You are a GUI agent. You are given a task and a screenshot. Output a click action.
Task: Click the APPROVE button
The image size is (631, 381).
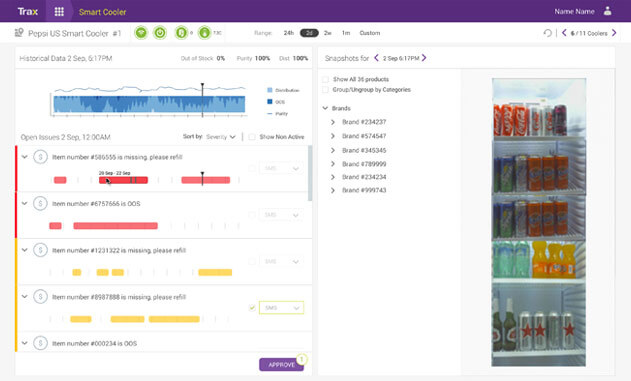(x=281, y=365)
